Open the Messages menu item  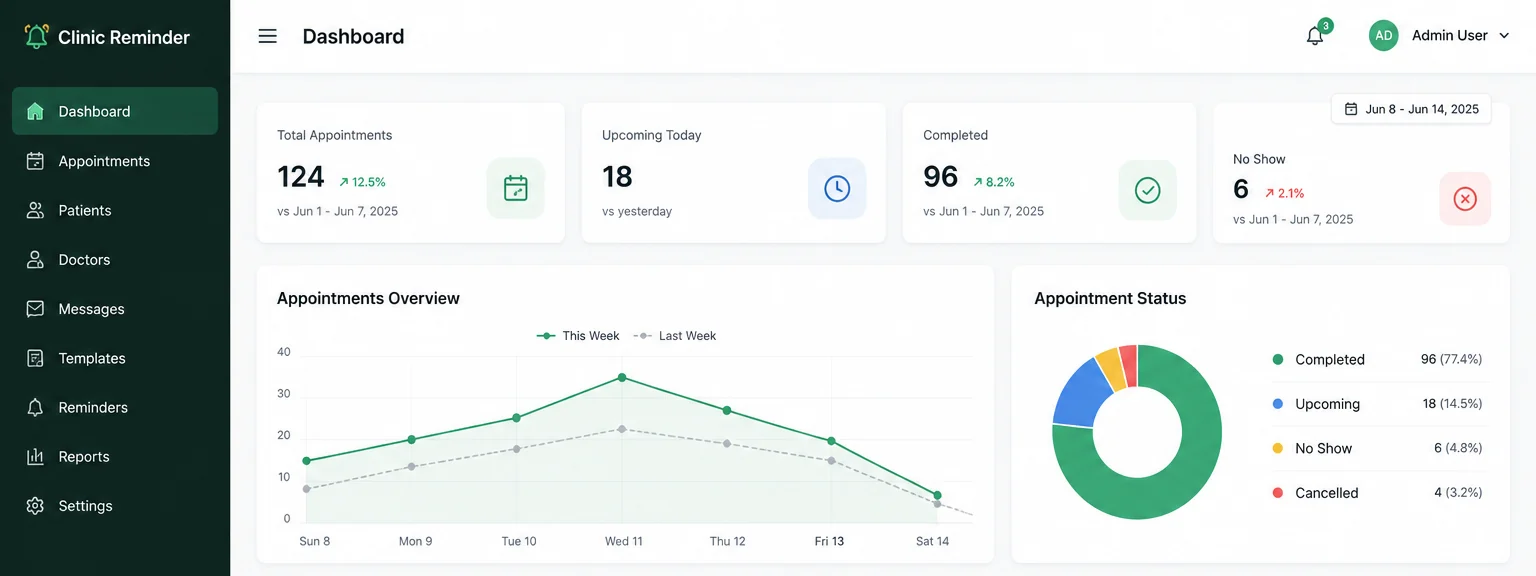click(115, 309)
